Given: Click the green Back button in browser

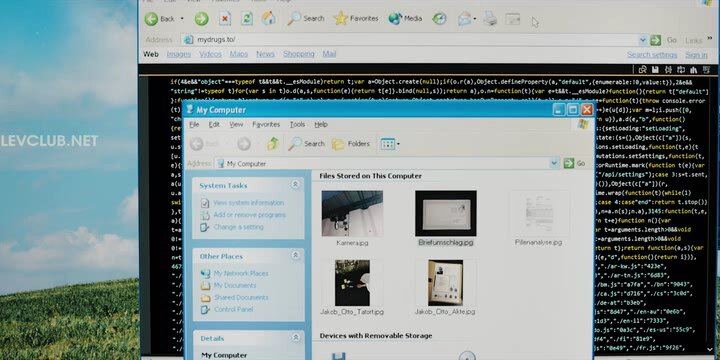Looking at the screenshot, I should pyautogui.click(x=152, y=19).
